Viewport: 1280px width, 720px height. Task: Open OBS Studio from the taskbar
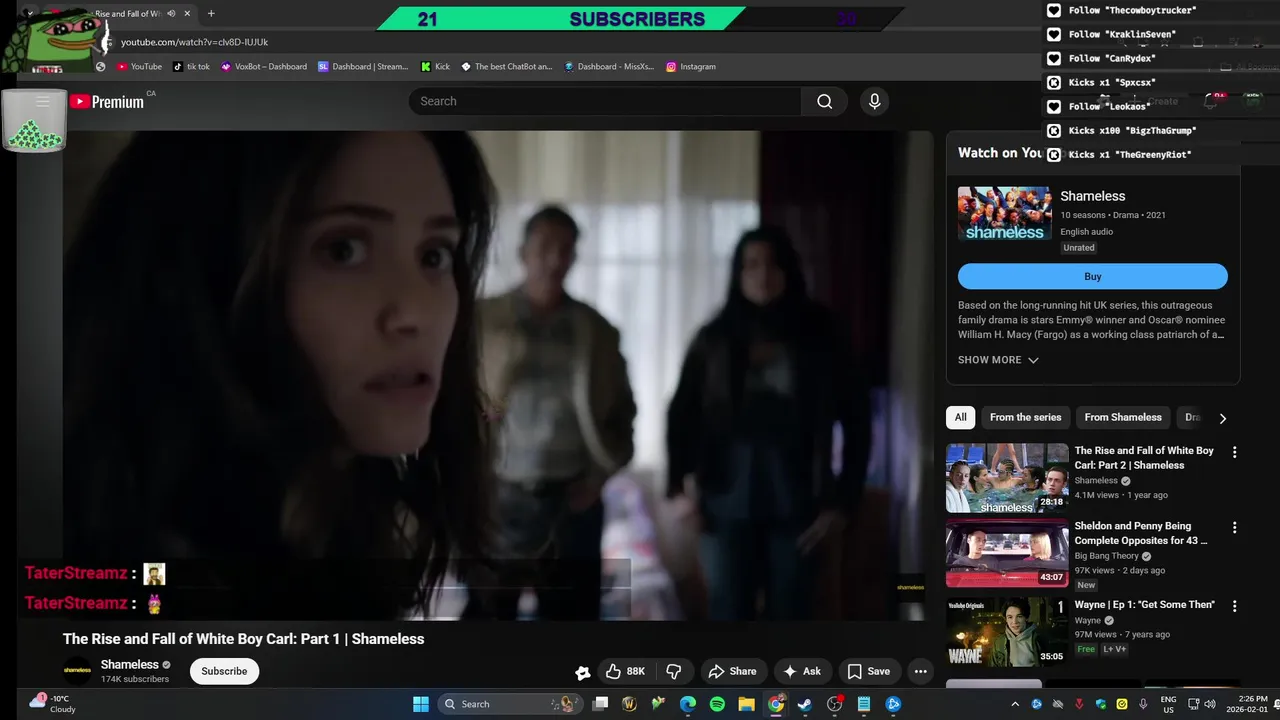tap(835, 704)
